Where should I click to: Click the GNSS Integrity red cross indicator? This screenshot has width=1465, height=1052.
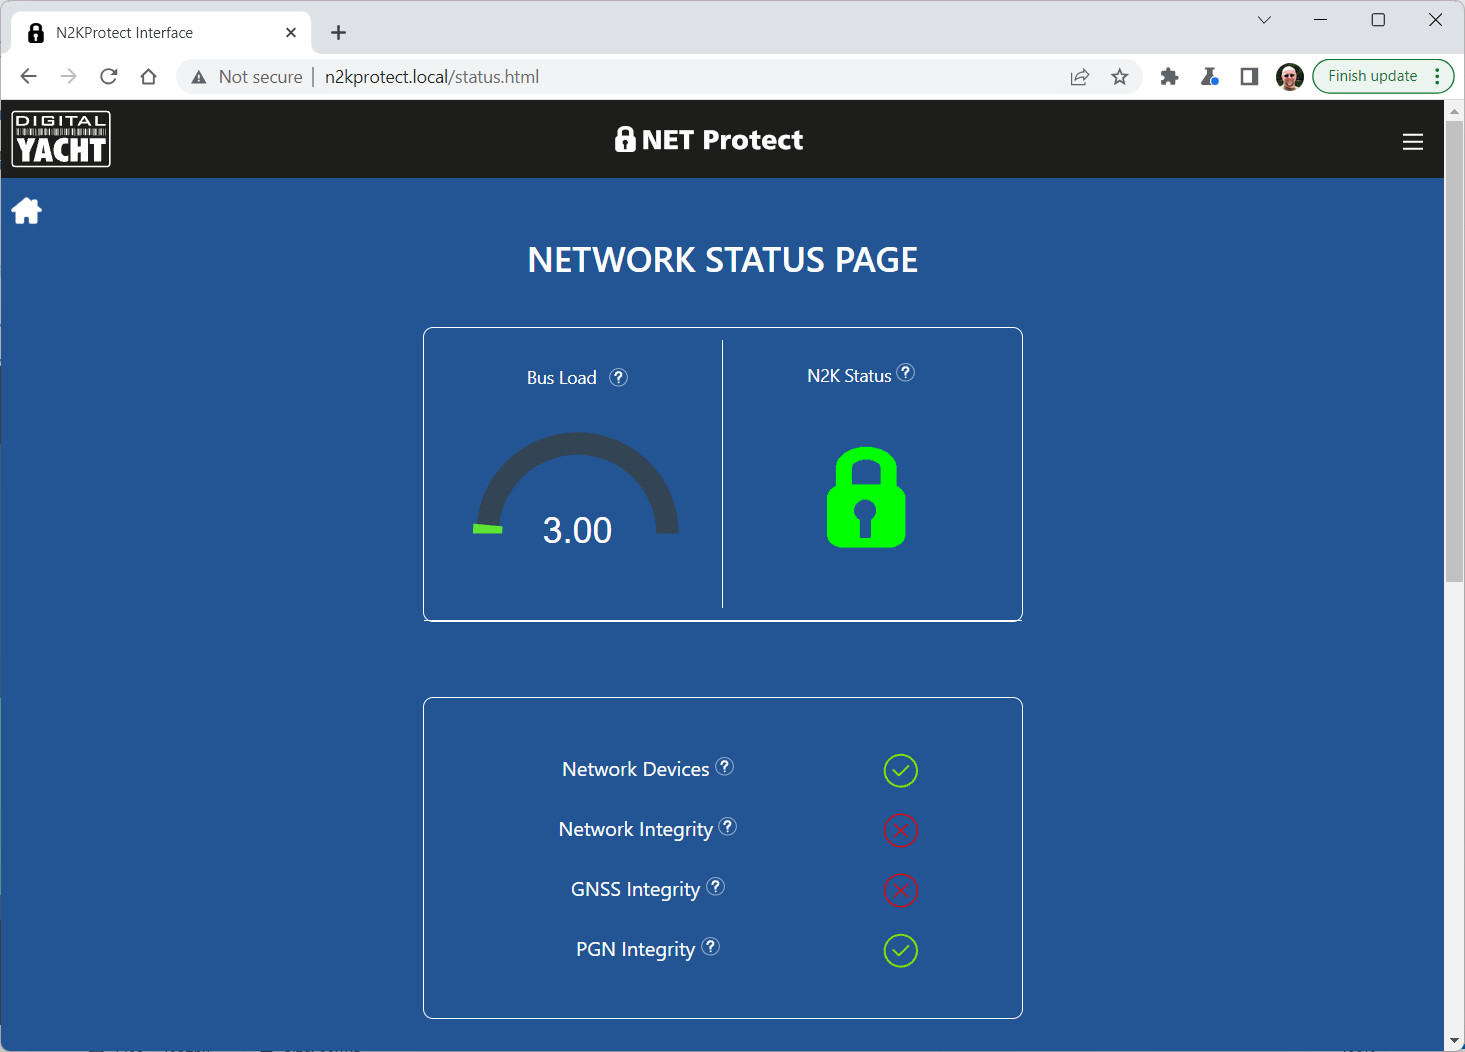click(900, 891)
